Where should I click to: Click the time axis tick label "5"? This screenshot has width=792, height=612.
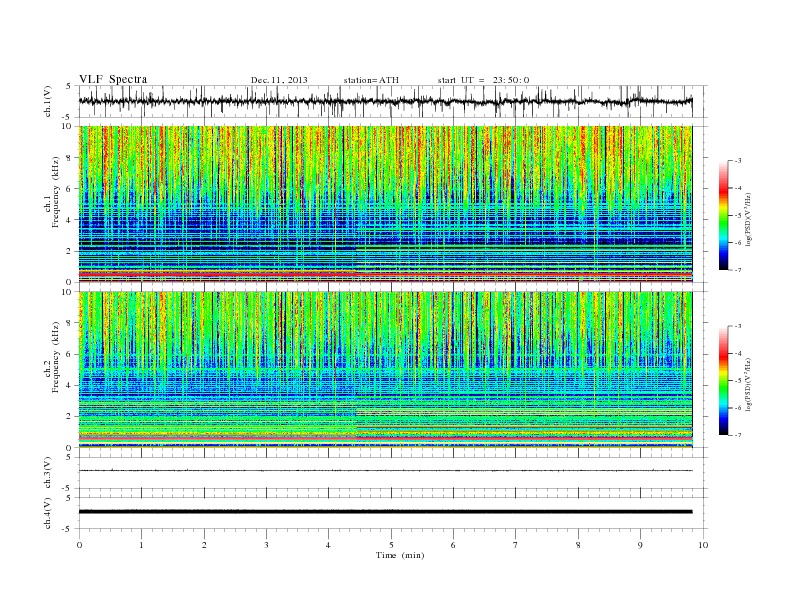coord(391,545)
